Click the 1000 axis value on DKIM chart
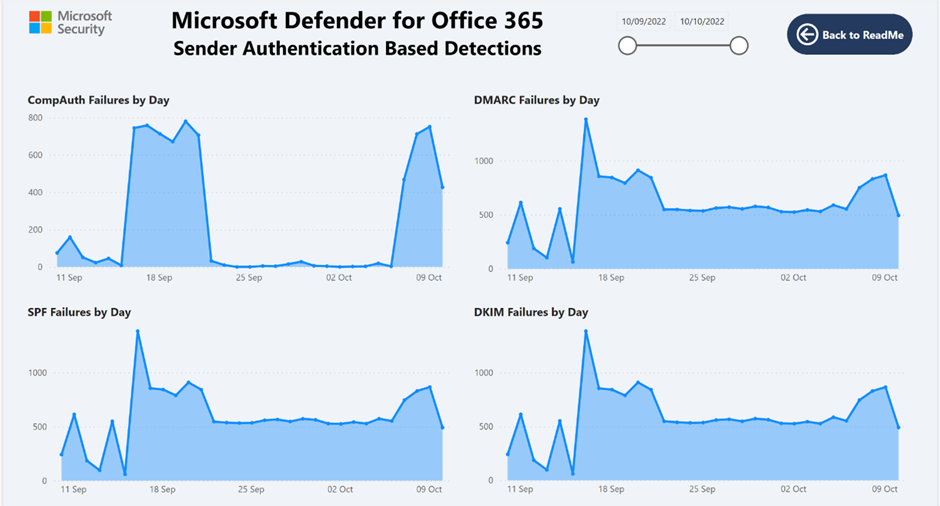The height and width of the screenshot is (506, 940). 483,373
